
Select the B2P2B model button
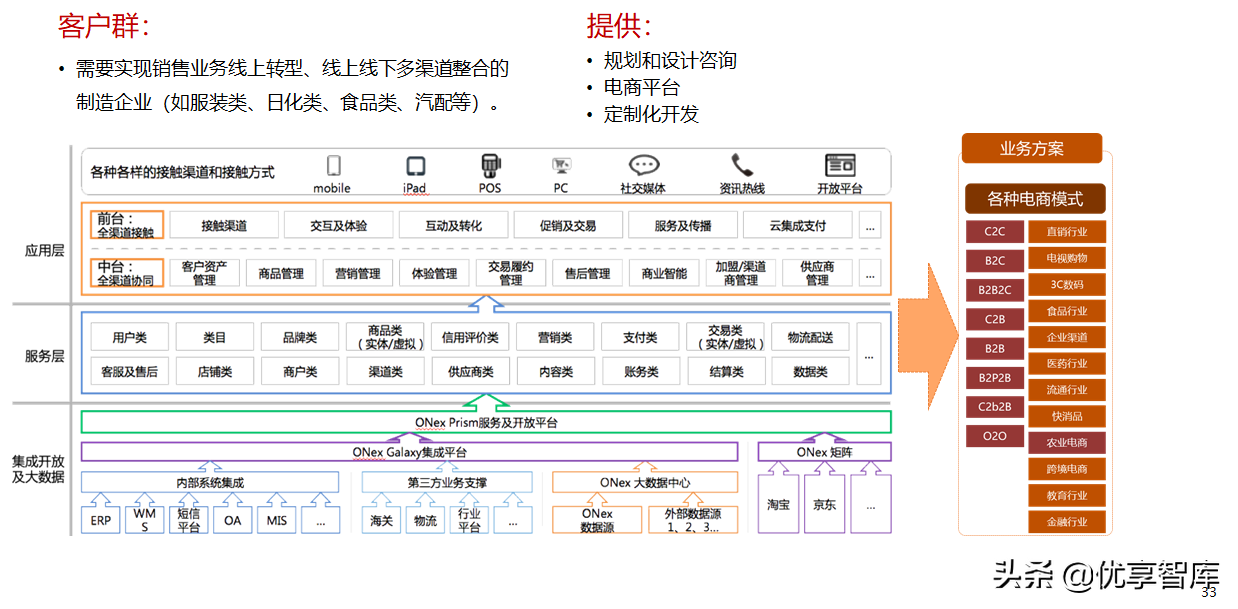[994, 378]
